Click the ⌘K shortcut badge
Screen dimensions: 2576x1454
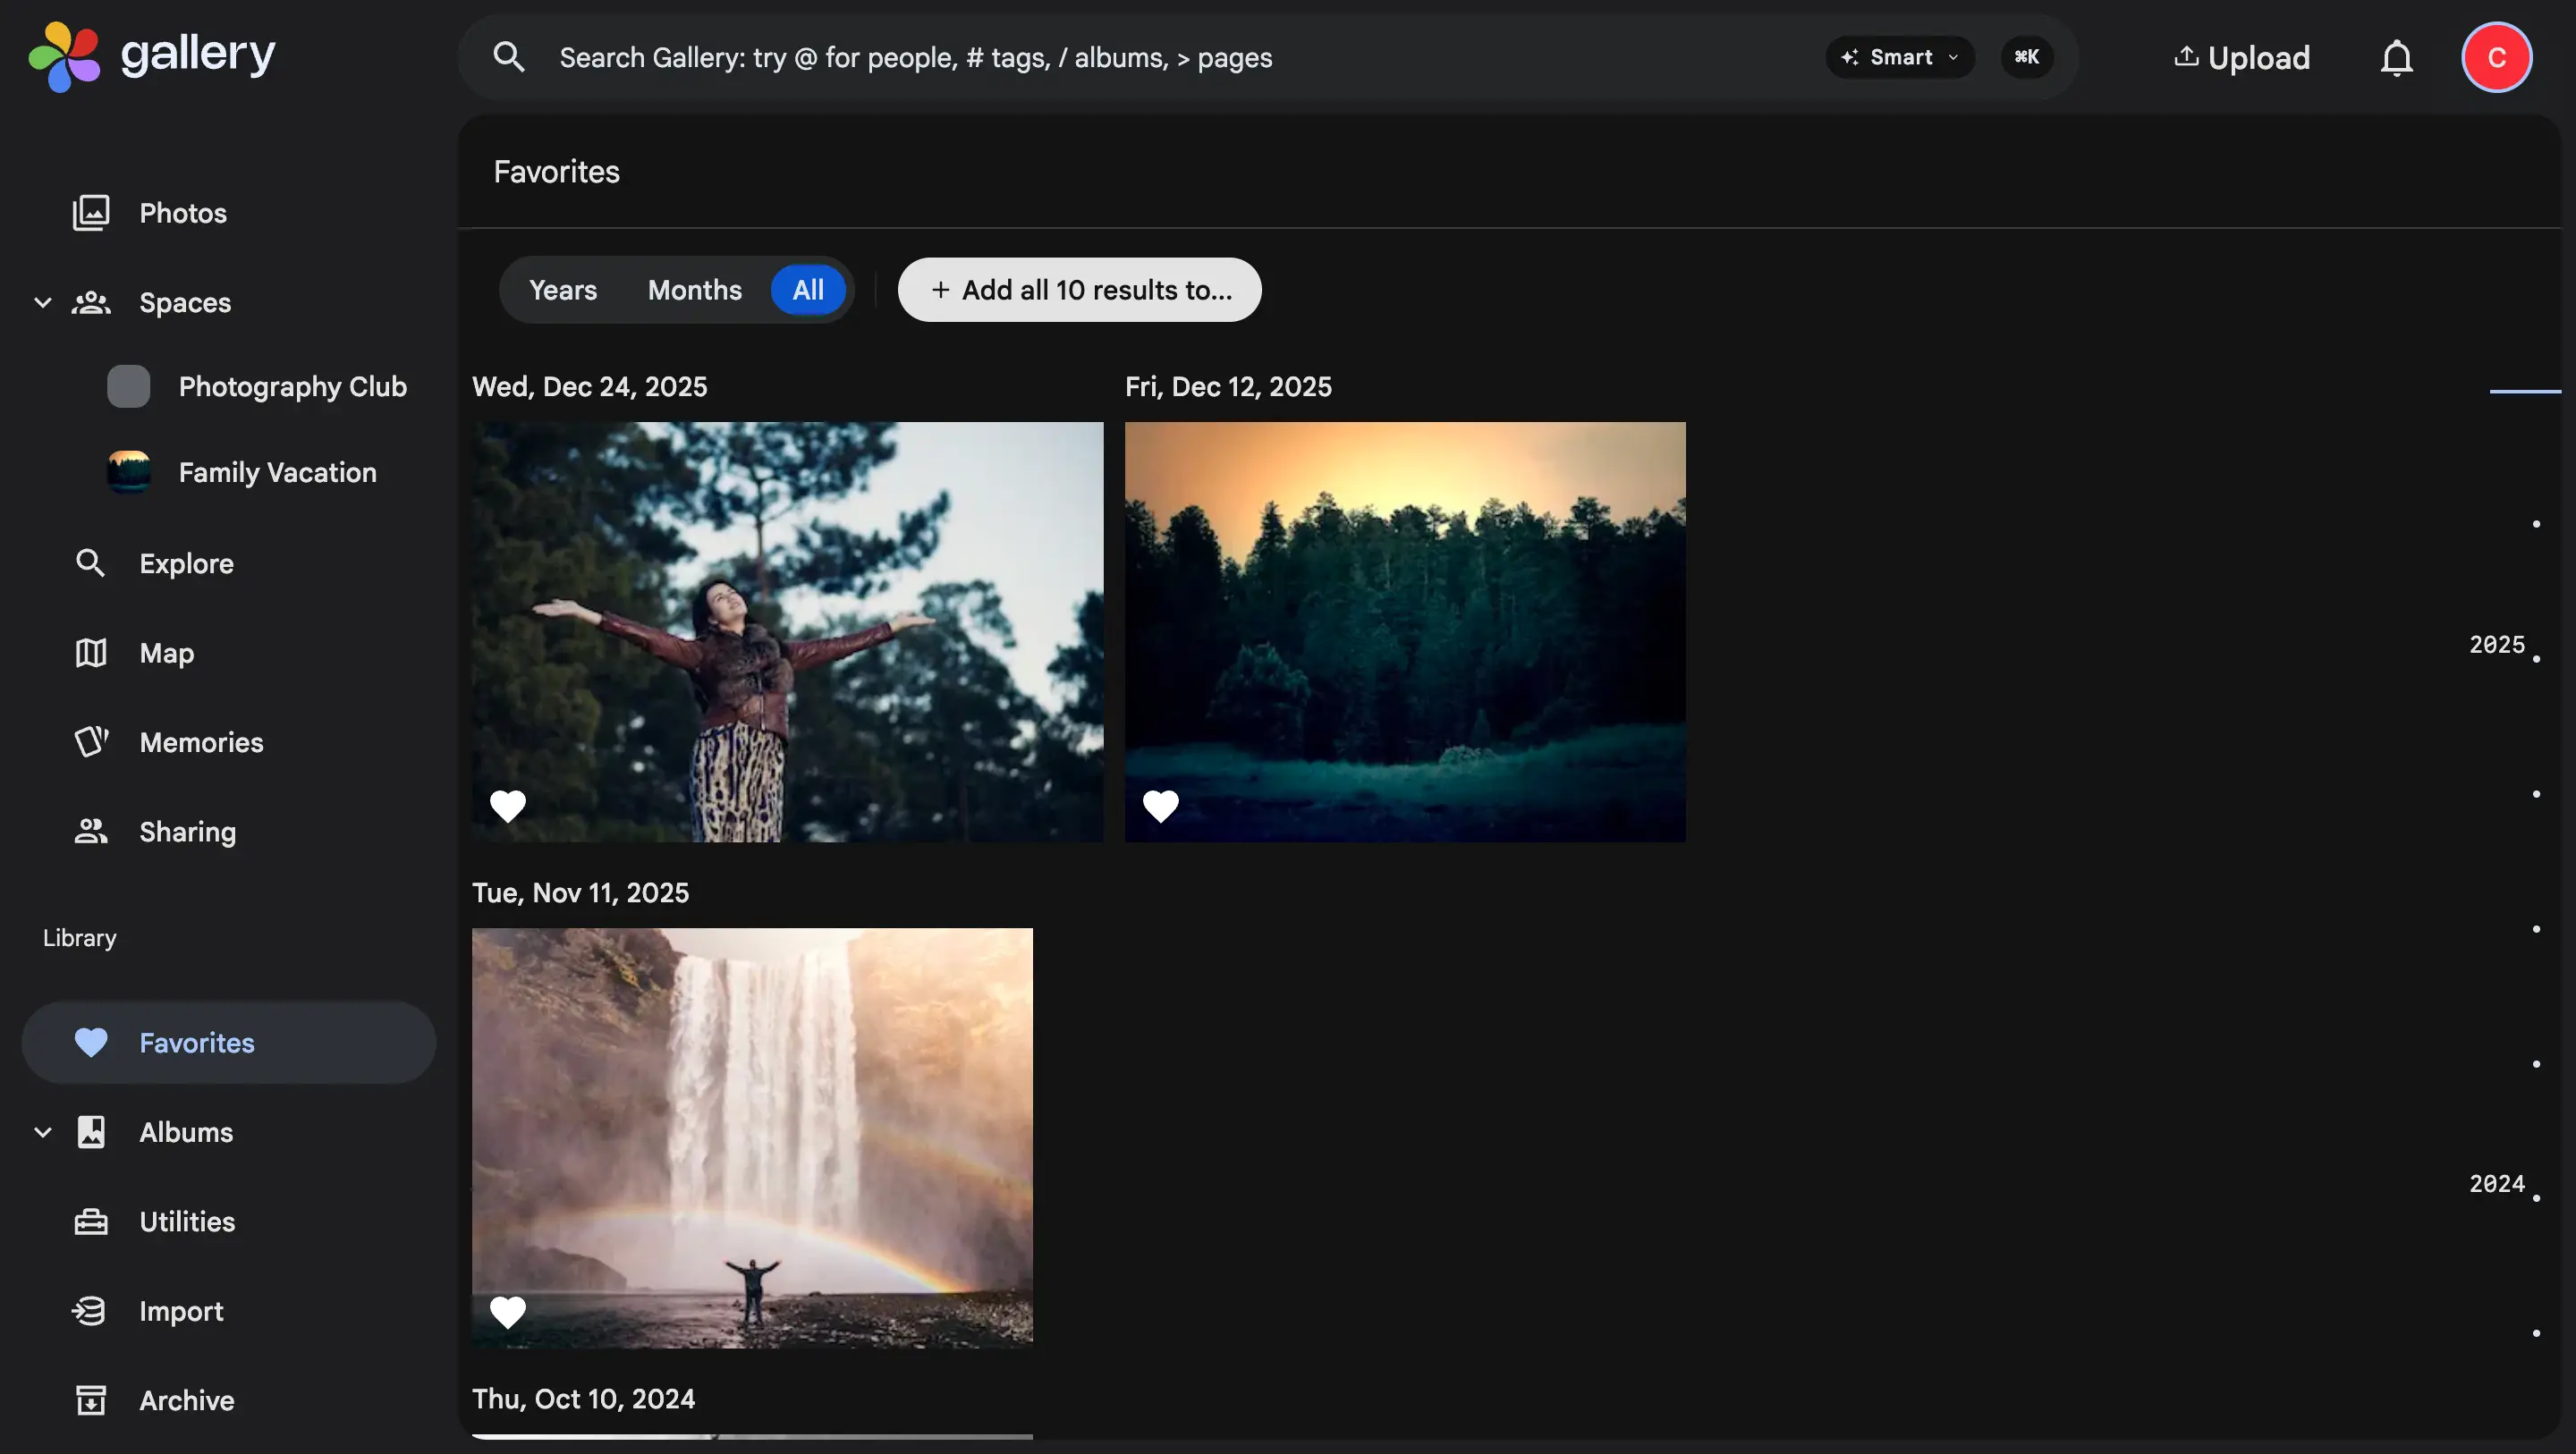click(2027, 57)
